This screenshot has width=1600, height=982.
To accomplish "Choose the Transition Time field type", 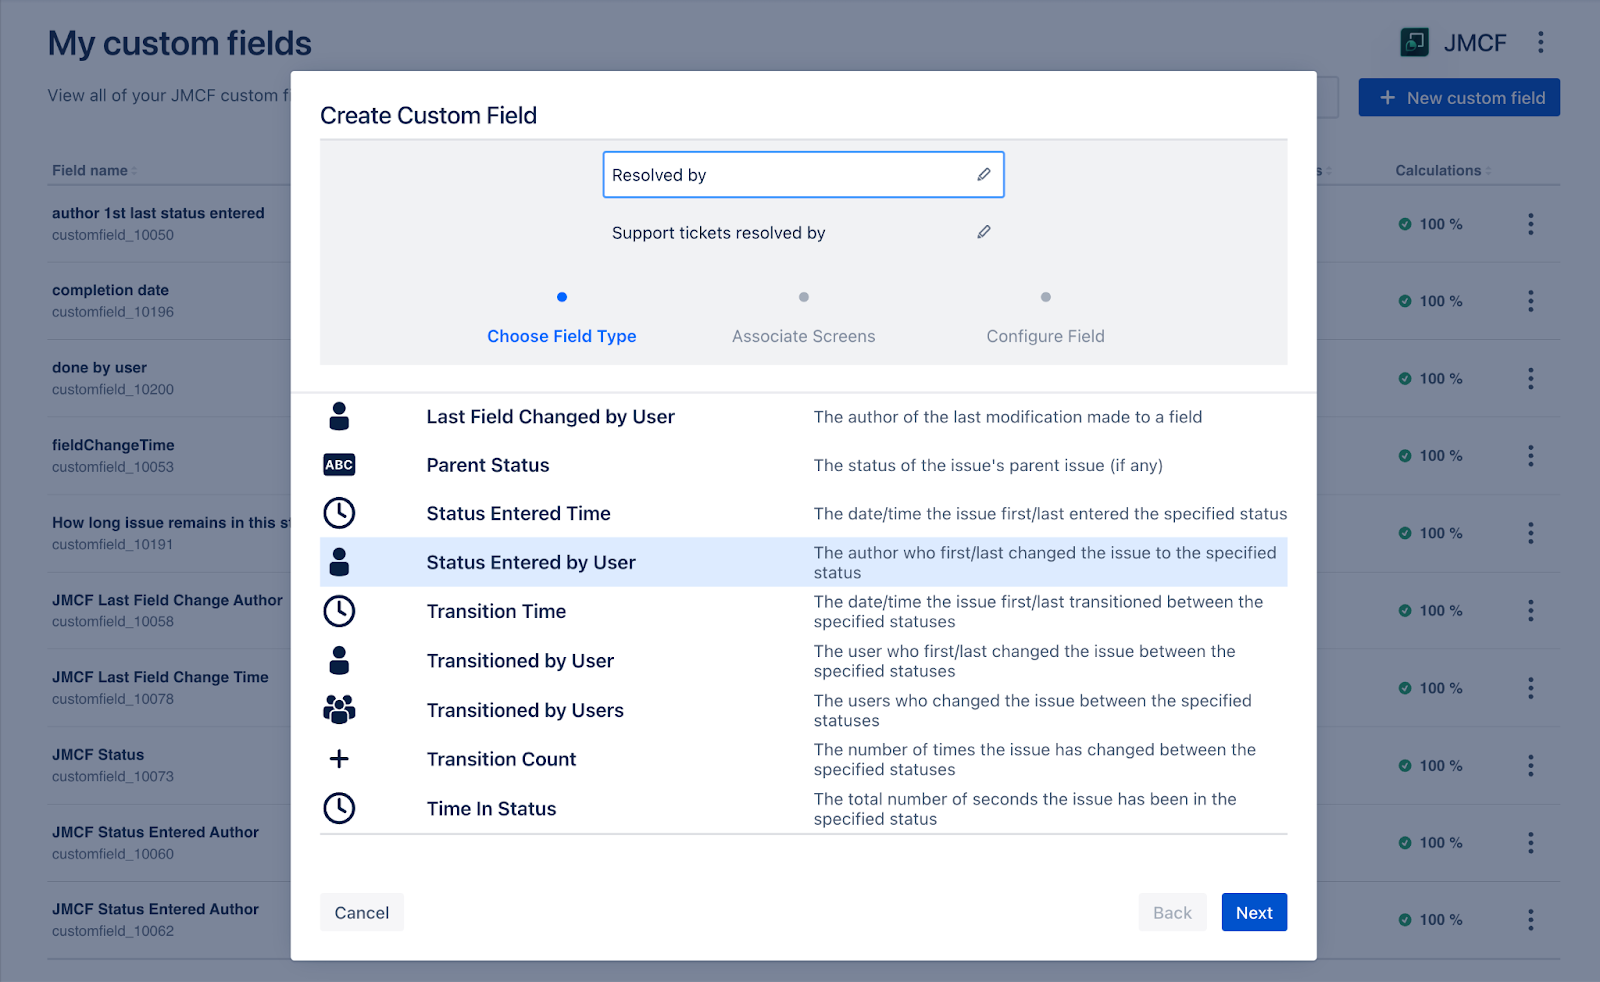I will click(x=804, y=611).
